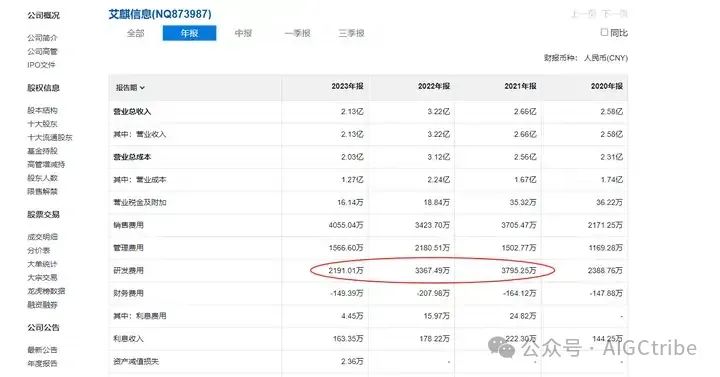The width and height of the screenshot is (720, 377).
Task: Open 限售解禁 in the sidebar
Action: pyautogui.click(x=42, y=191)
